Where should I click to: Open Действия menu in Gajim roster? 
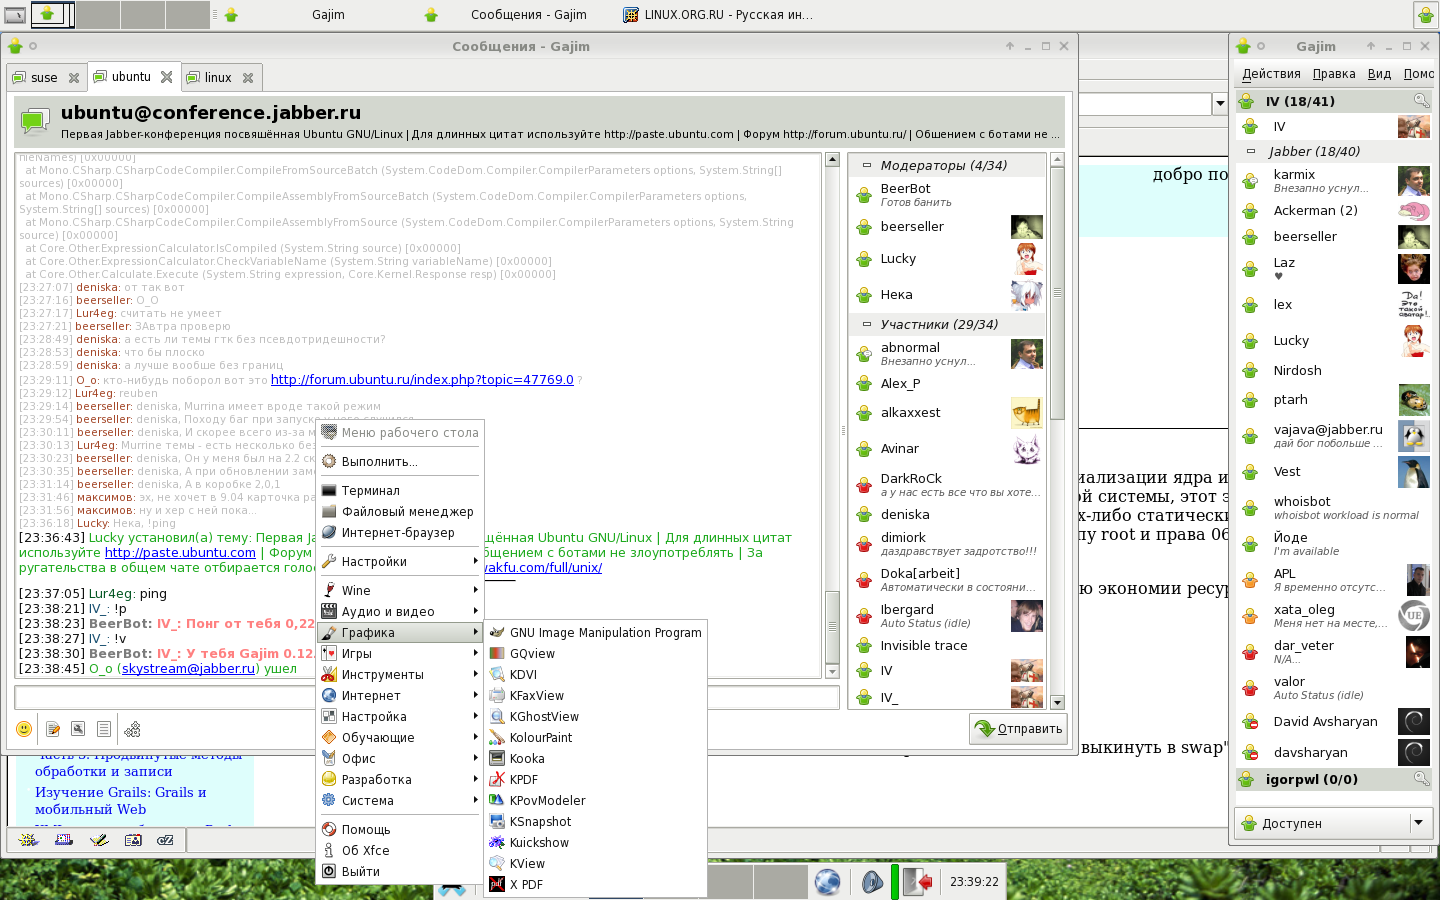click(x=1271, y=74)
